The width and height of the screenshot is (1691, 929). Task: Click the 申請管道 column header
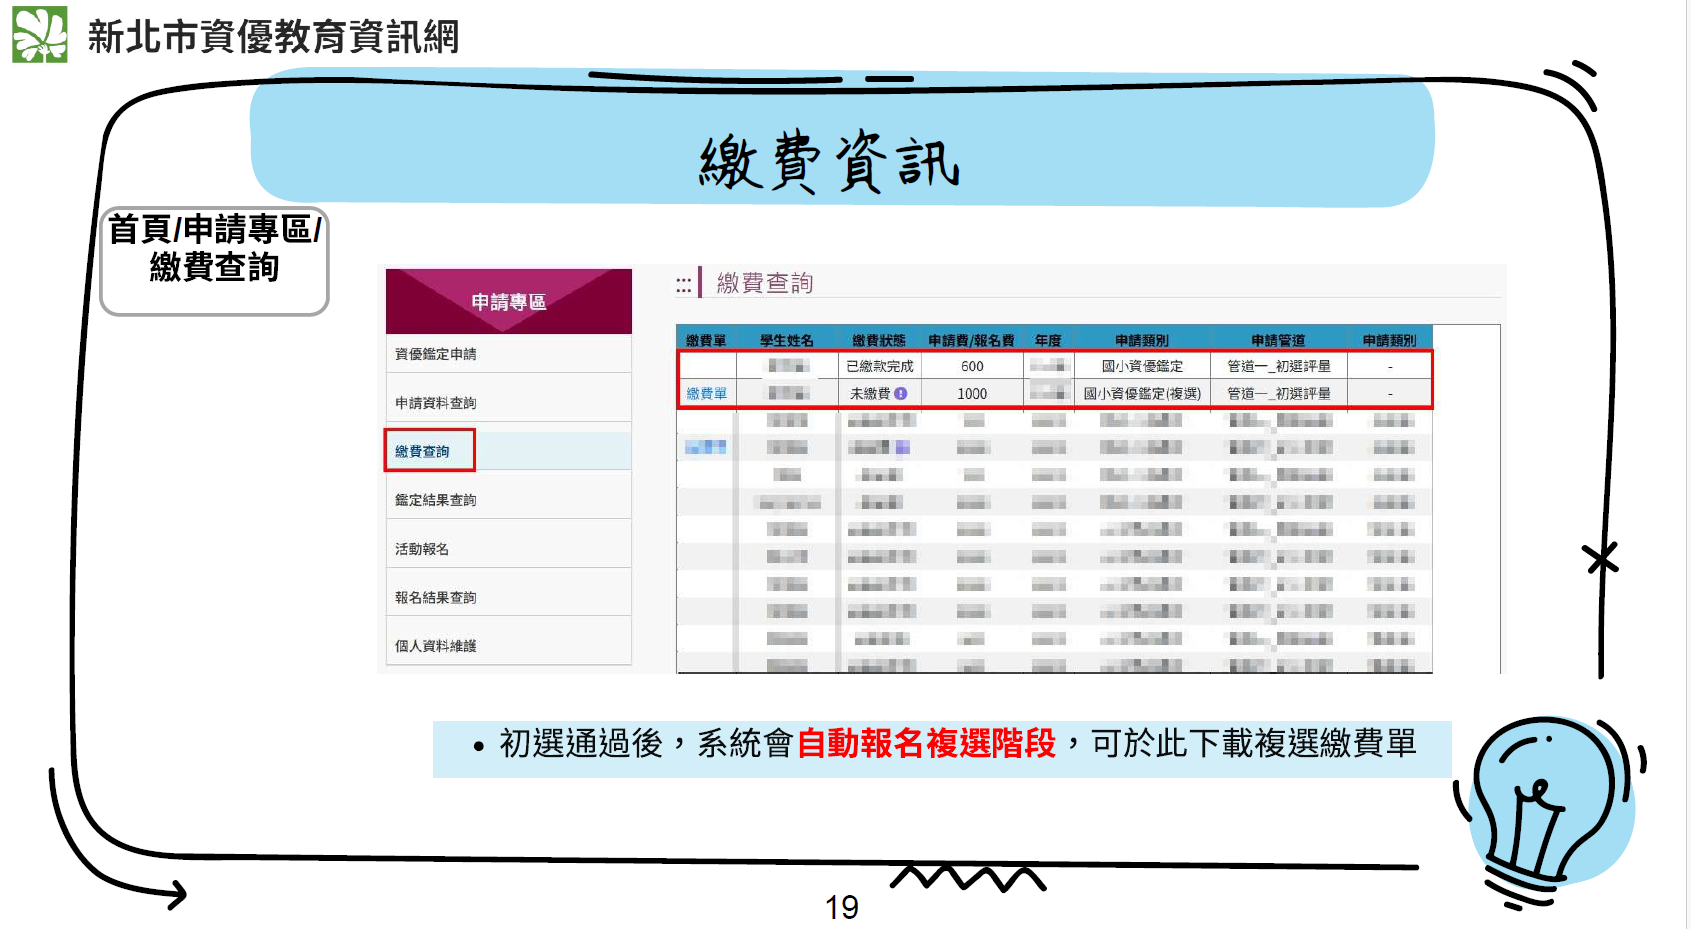pyautogui.click(x=1277, y=341)
